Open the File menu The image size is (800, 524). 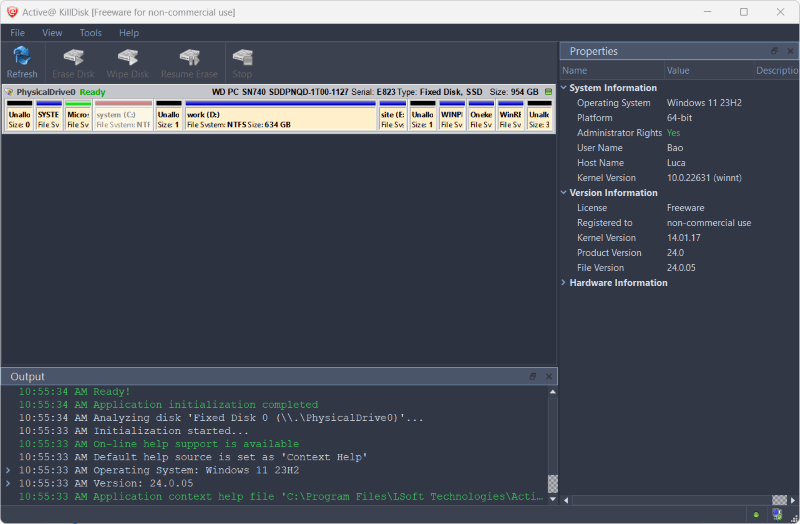[x=18, y=33]
